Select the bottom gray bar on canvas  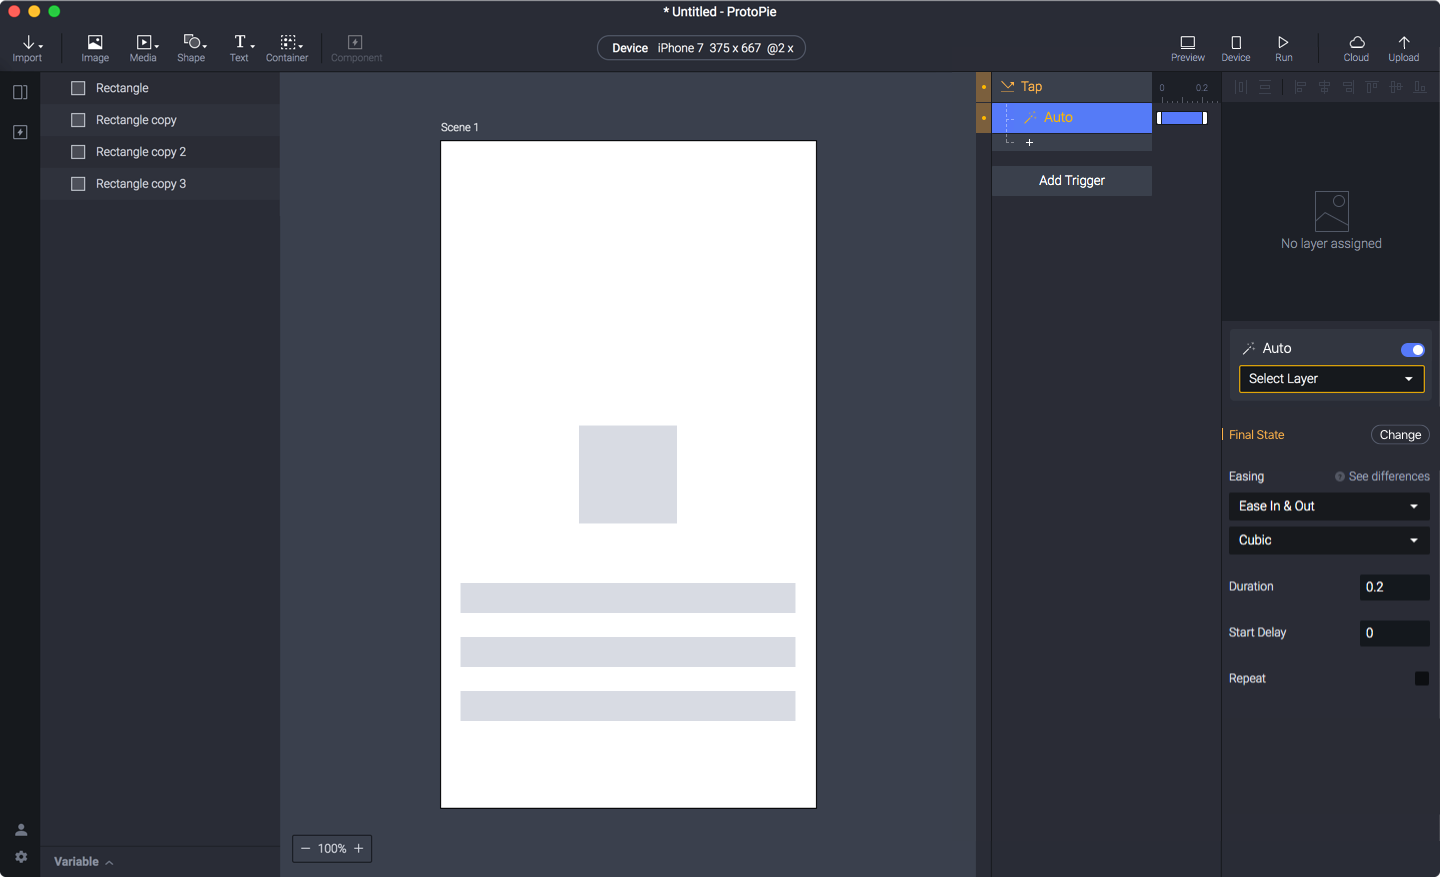(628, 706)
